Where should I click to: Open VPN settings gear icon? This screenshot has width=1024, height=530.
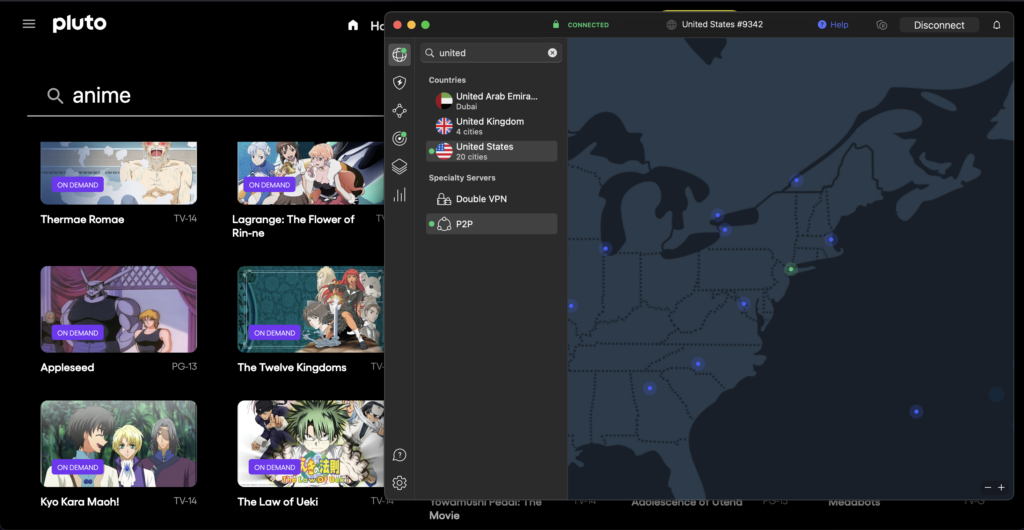tap(400, 483)
